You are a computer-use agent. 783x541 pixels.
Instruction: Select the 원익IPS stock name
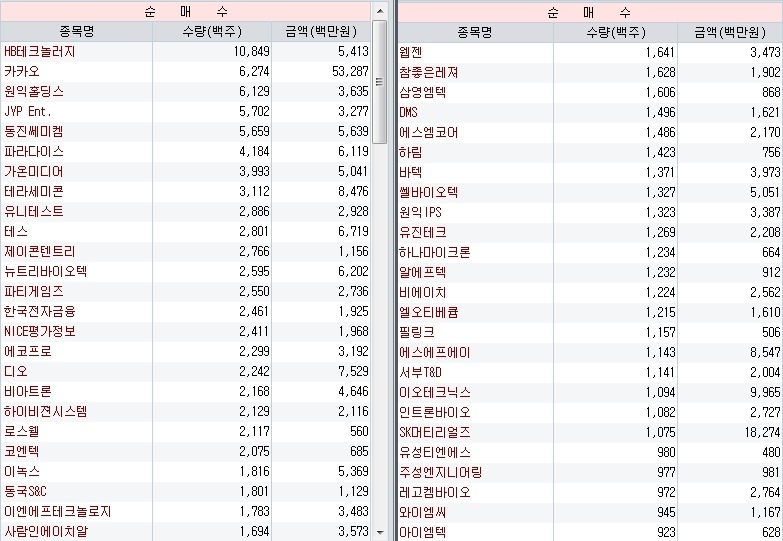point(420,212)
